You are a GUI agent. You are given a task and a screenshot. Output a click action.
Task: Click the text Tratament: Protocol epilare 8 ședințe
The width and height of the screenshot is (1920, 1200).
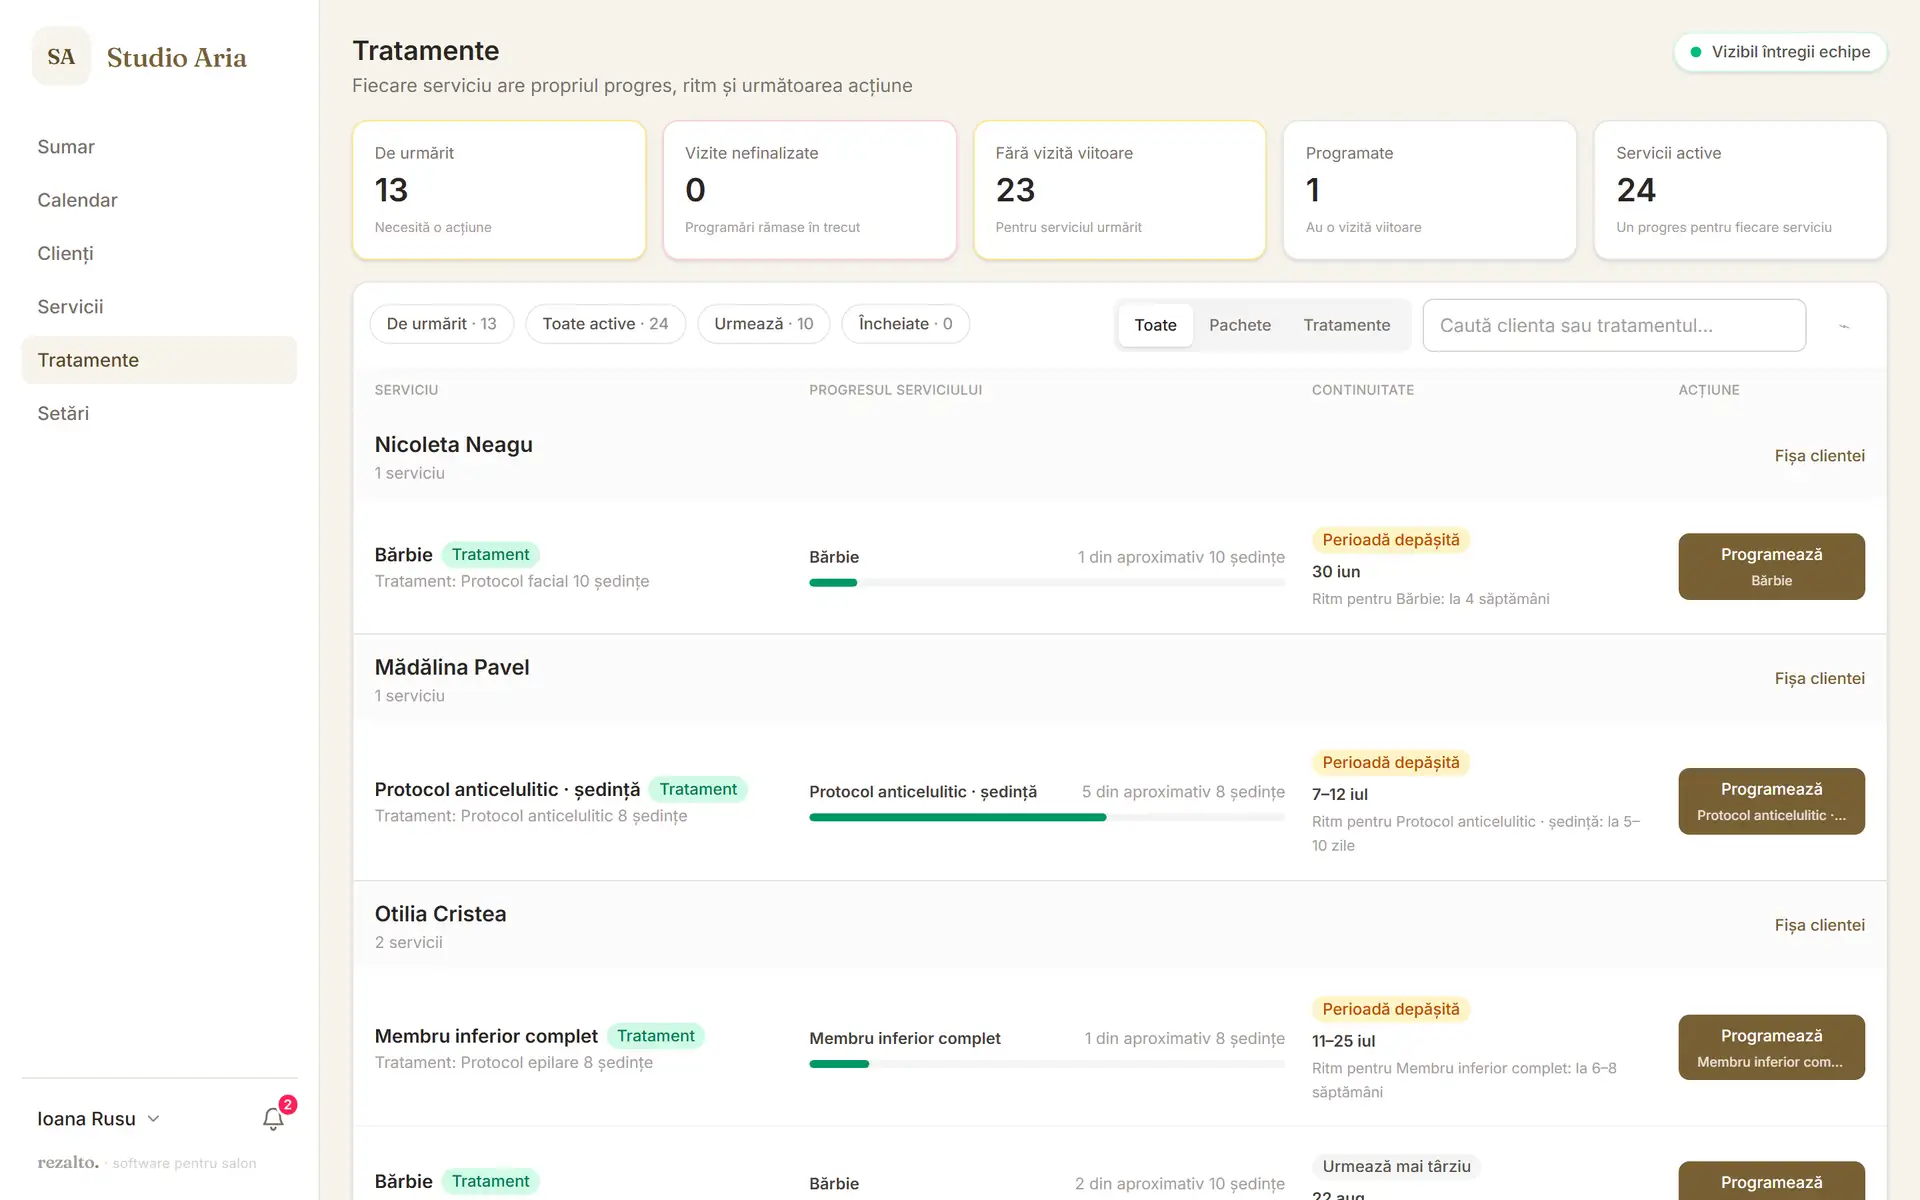tap(514, 1062)
